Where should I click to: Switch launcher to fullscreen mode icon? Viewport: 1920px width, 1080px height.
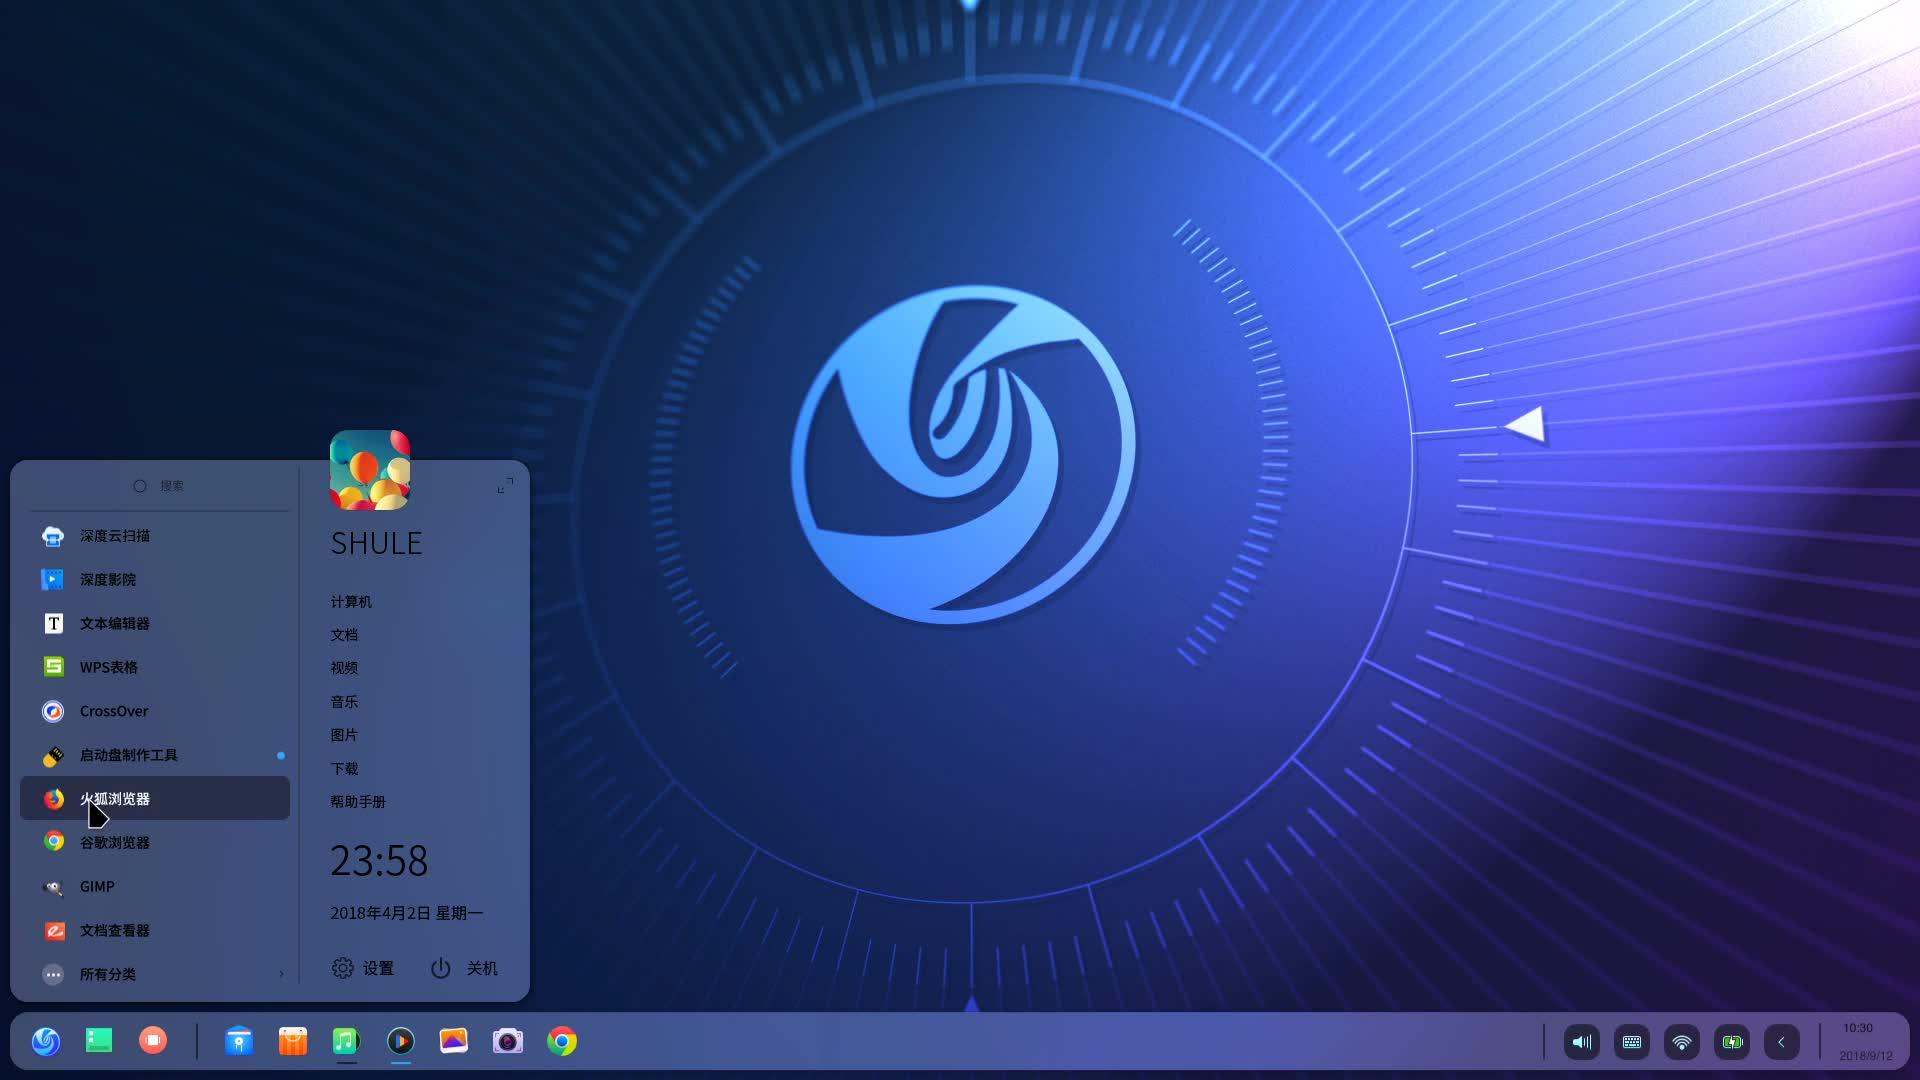505,485
